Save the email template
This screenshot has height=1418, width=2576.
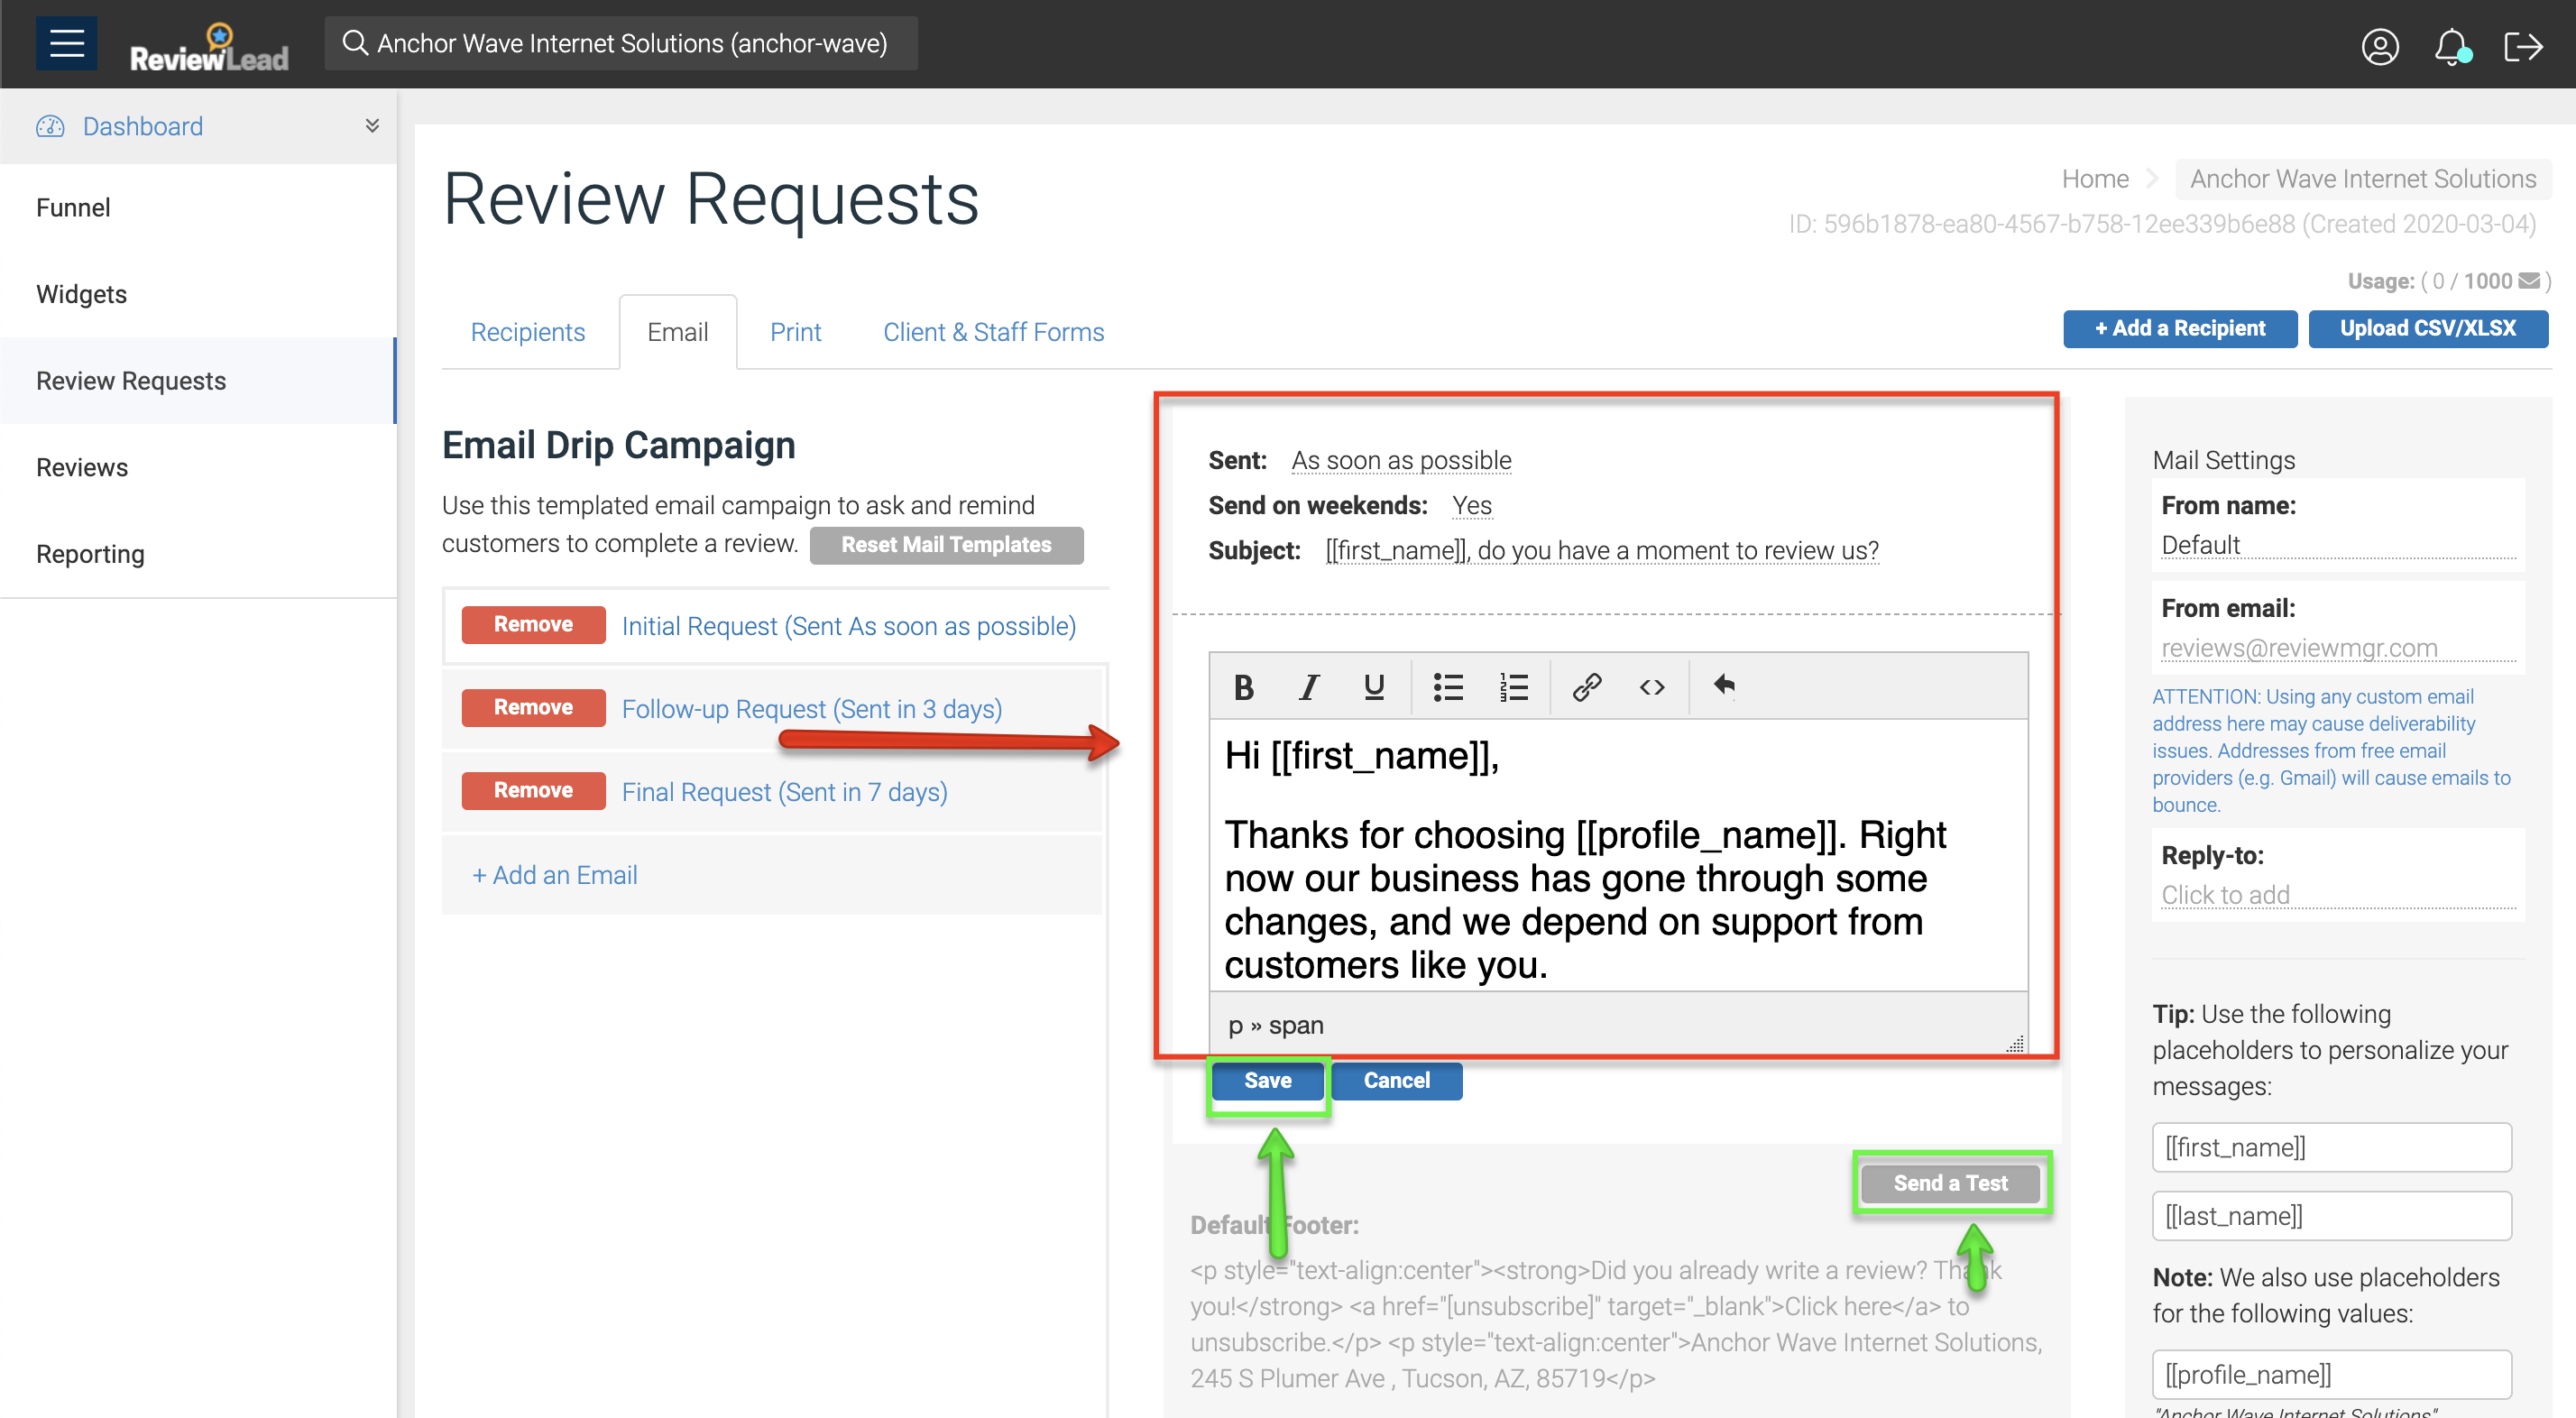pos(1267,1081)
